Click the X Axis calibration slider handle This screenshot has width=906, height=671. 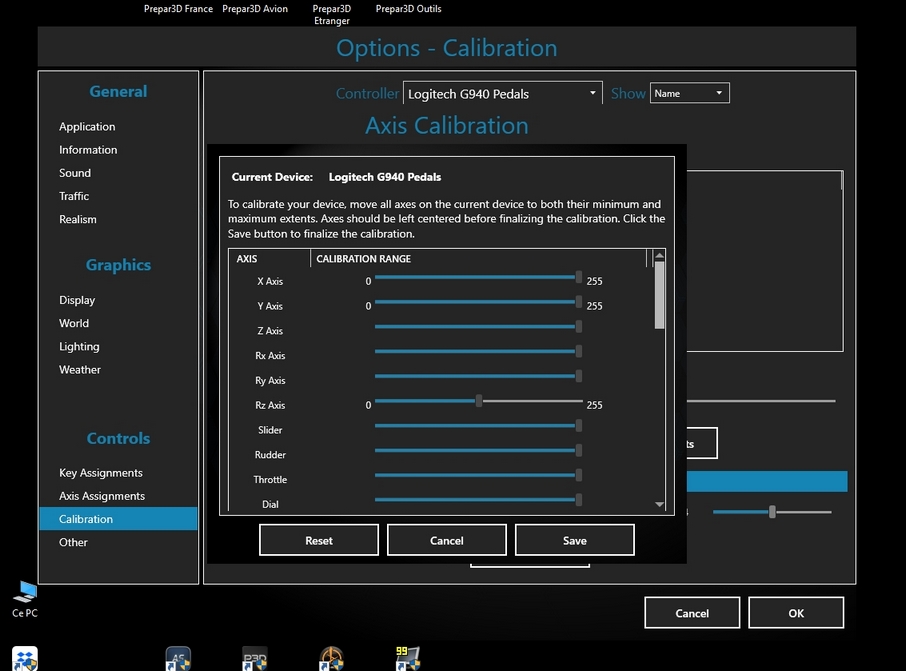click(x=578, y=277)
